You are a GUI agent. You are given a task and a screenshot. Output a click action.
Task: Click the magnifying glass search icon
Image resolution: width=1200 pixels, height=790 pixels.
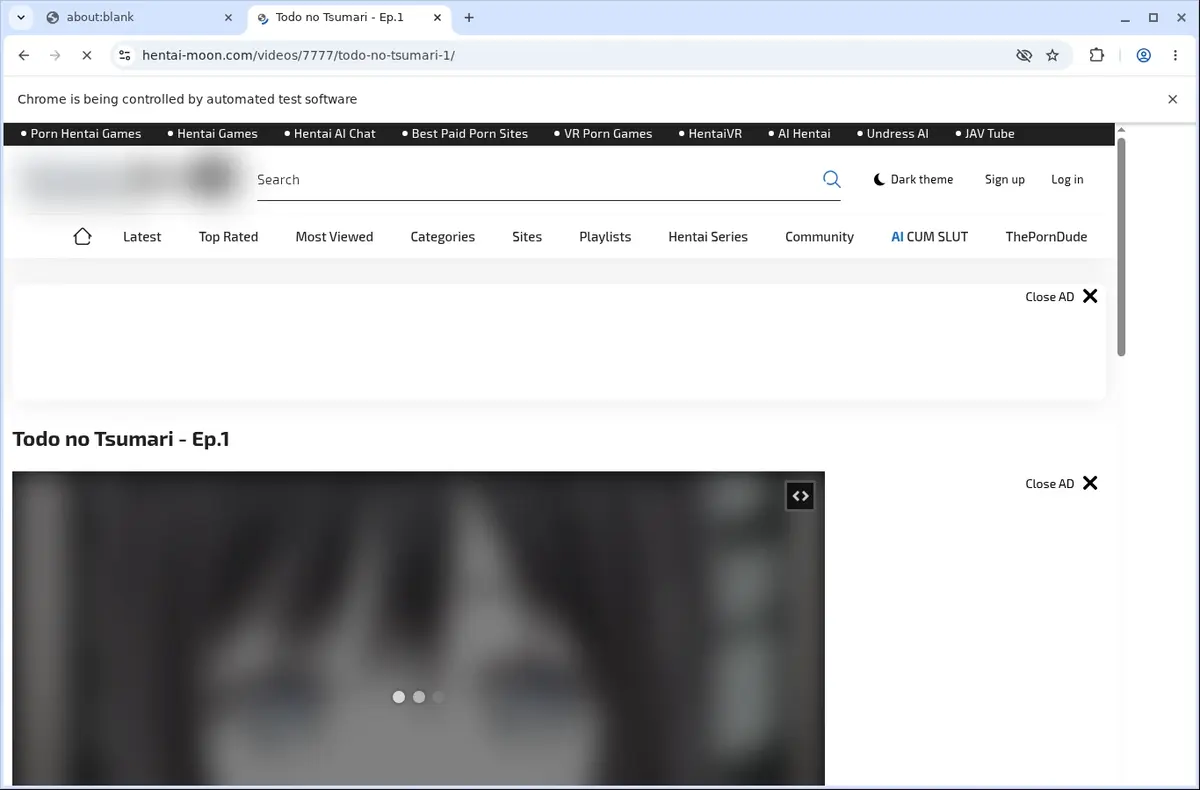click(831, 179)
